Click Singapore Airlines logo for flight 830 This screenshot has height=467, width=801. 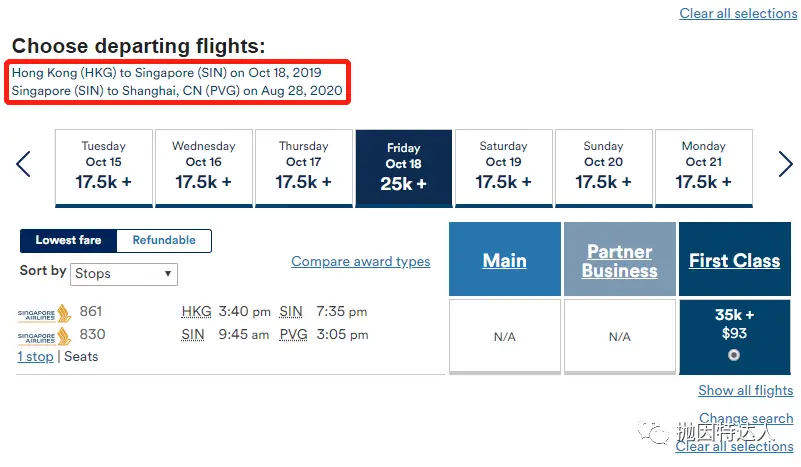click(x=44, y=336)
